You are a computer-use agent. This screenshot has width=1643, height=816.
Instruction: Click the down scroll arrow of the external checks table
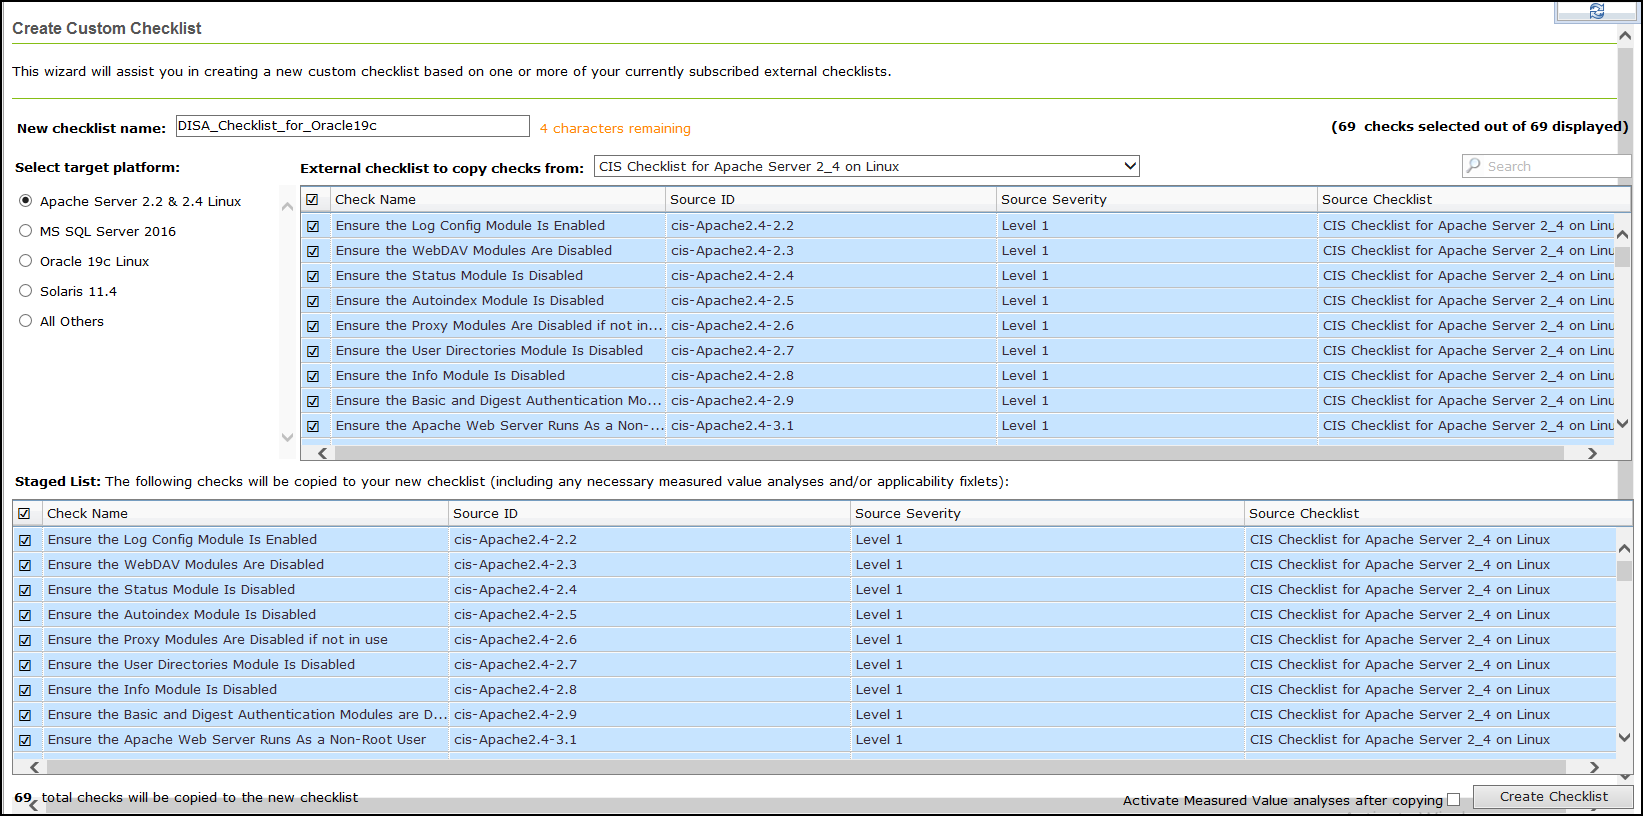pyautogui.click(x=1623, y=424)
